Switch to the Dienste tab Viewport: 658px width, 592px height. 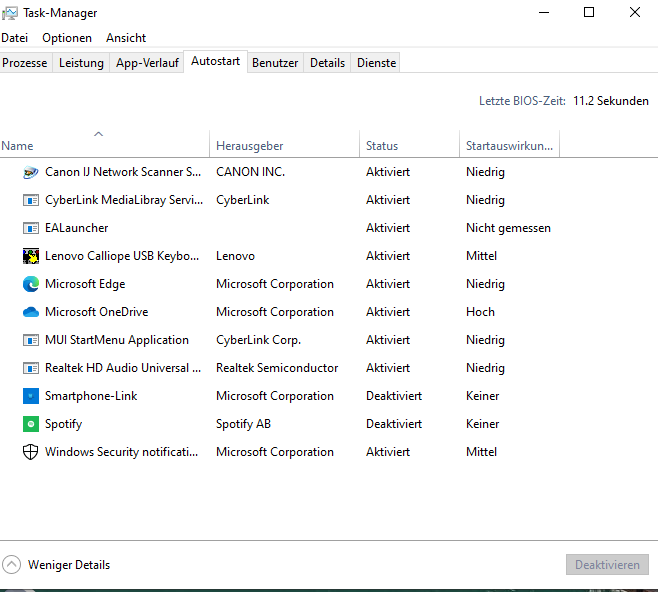[376, 63]
